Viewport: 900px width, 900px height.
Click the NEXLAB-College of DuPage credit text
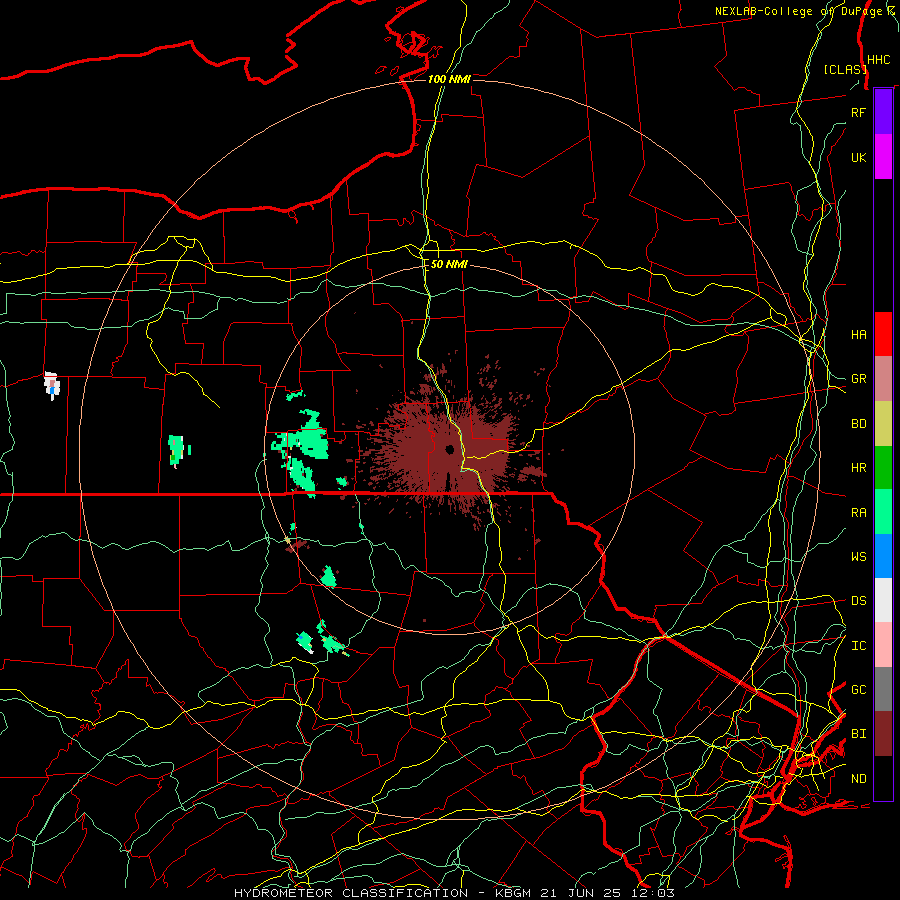click(x=804, y=11)
